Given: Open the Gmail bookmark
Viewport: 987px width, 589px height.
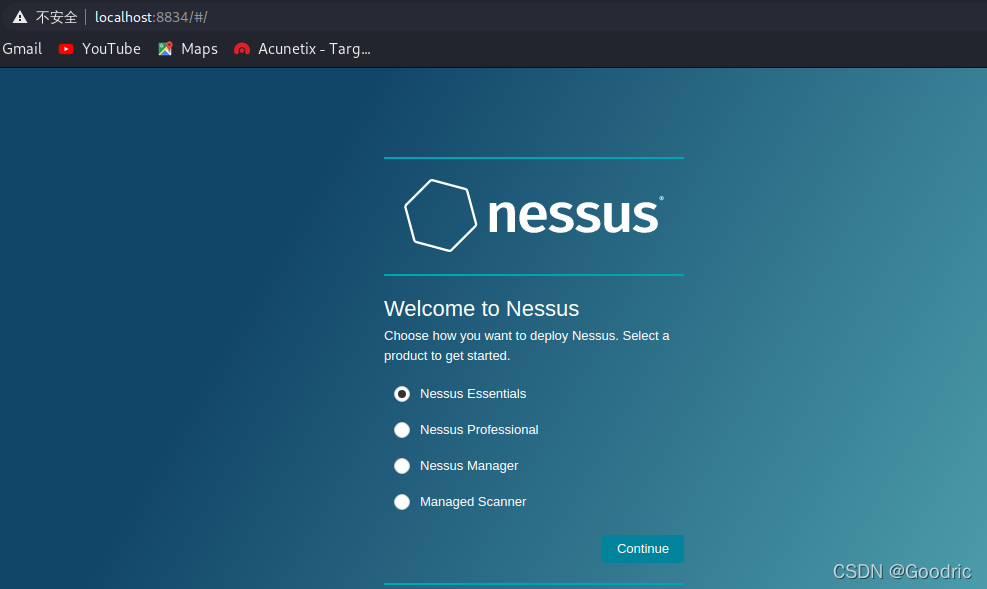Looking at the screenshot, I should click(x=22, y=49).
